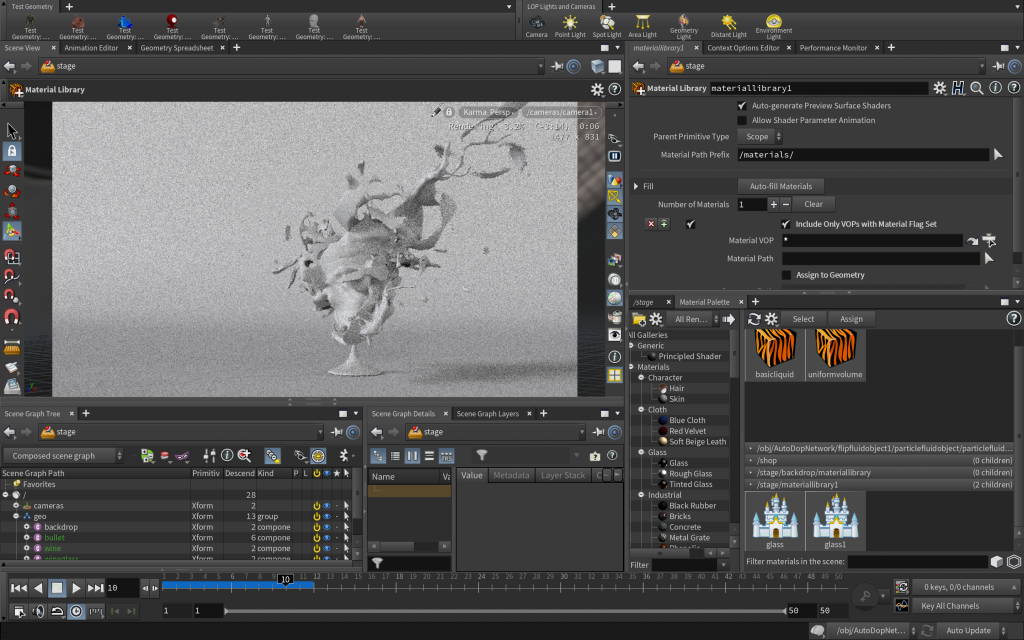Pin the Scene Graph Tree pane
Viewport: 1024px width, 640px height.
pos(336,432)
